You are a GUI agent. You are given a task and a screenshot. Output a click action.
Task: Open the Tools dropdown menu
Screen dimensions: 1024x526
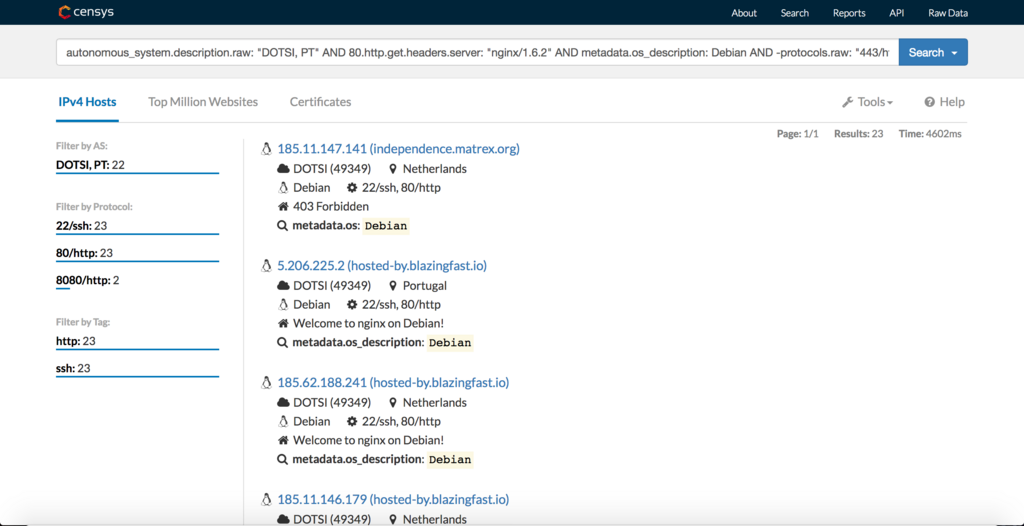click(x=868, y=102)
